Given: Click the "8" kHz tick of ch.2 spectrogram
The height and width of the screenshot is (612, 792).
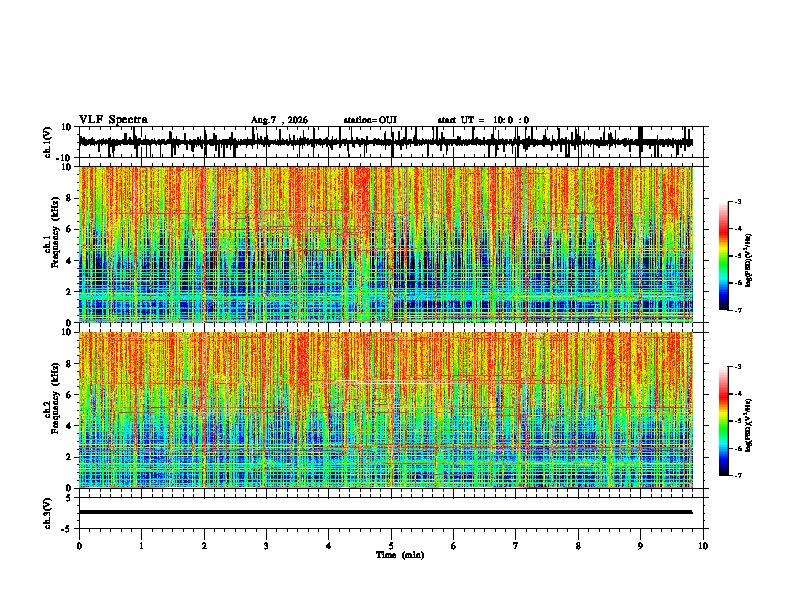Looking at the screenshot, I should pyautogui.click(x=69, y=364).
